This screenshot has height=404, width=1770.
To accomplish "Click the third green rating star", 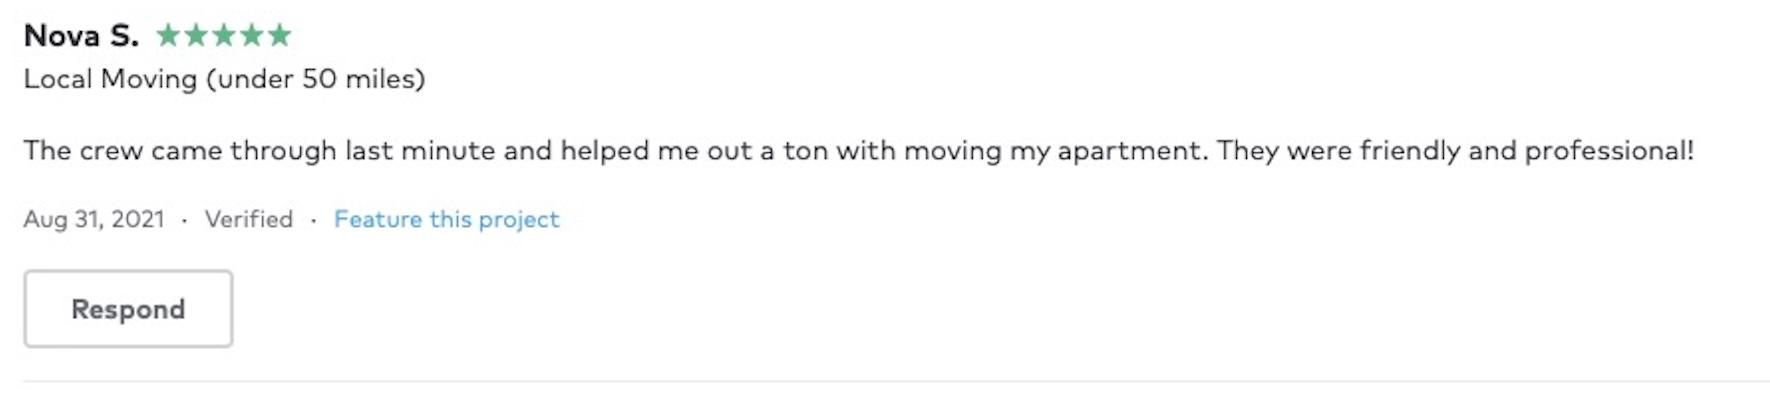I will (x=224, y=36).
